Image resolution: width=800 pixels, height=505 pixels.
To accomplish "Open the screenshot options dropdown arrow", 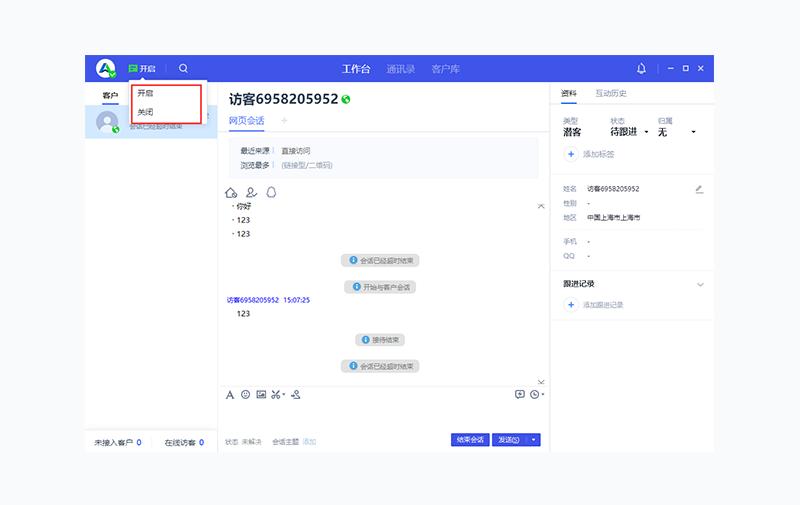I will [x=284, y=394].
